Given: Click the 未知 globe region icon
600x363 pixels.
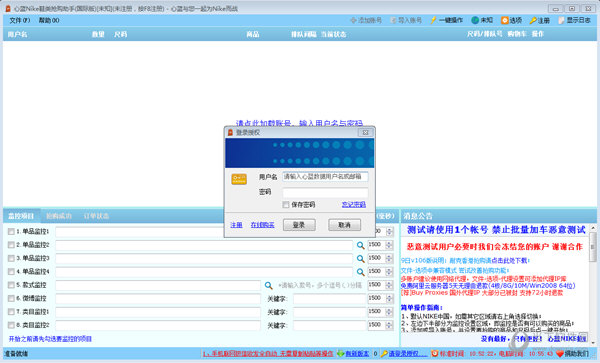Looking at the screenshot, I should pyautogui.click(x=475, y=20).
